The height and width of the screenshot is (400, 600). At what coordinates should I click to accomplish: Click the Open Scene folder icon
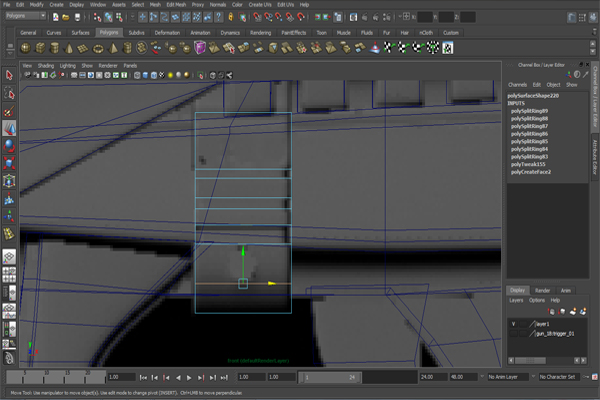66,17
